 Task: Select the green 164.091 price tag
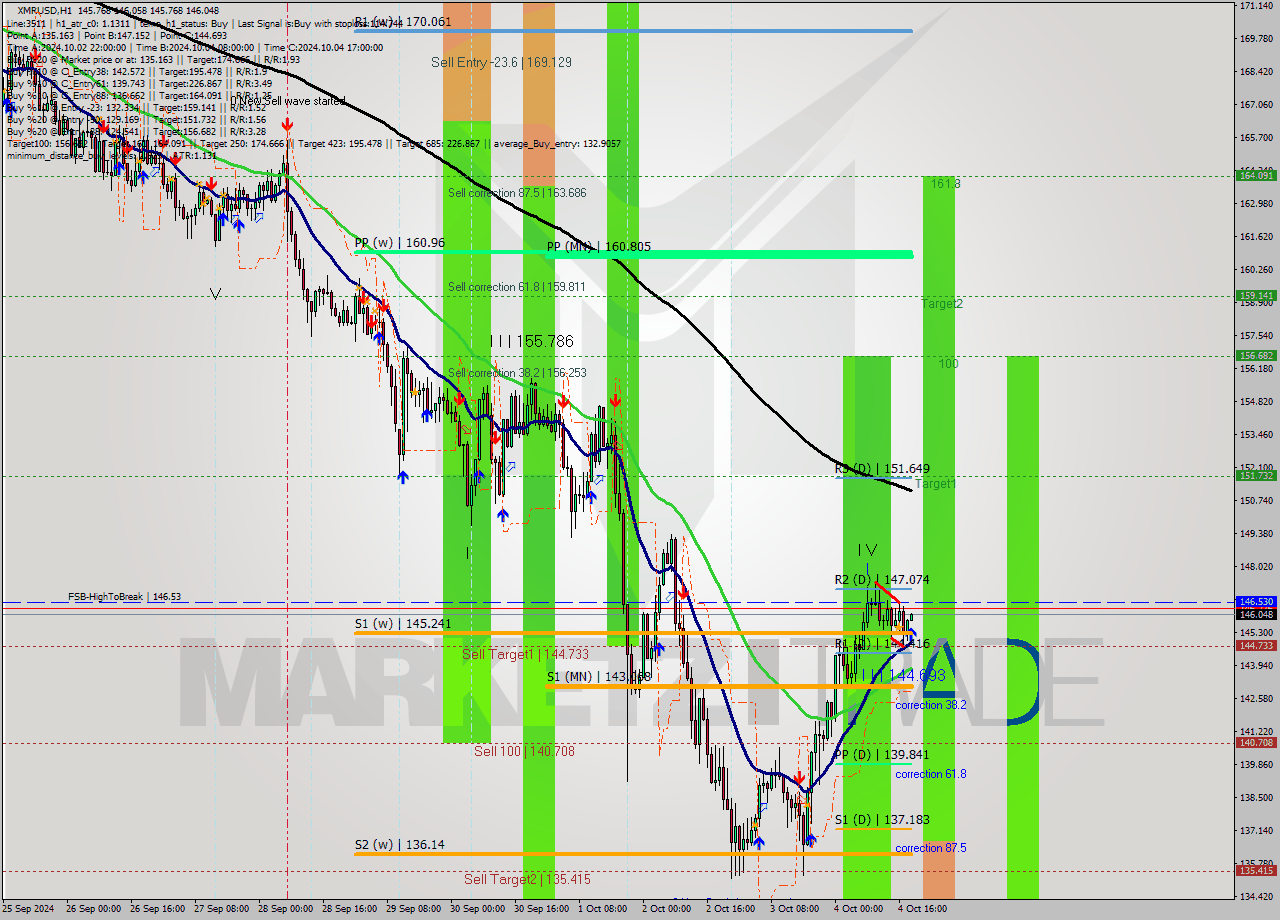point(1257,176)
